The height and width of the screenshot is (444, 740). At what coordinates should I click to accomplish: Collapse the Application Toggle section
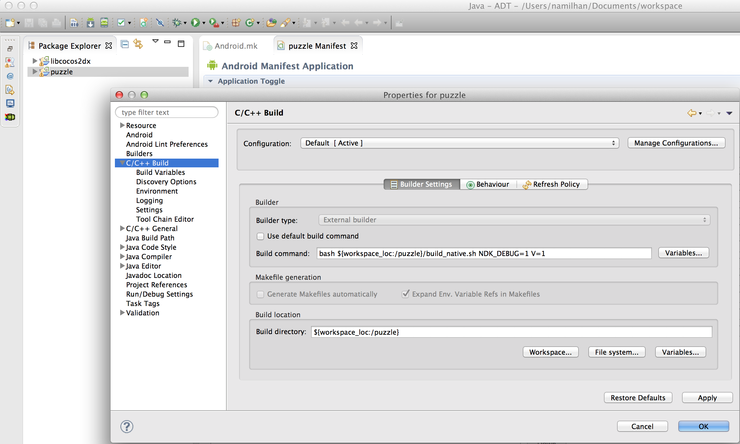coord(210,81)
